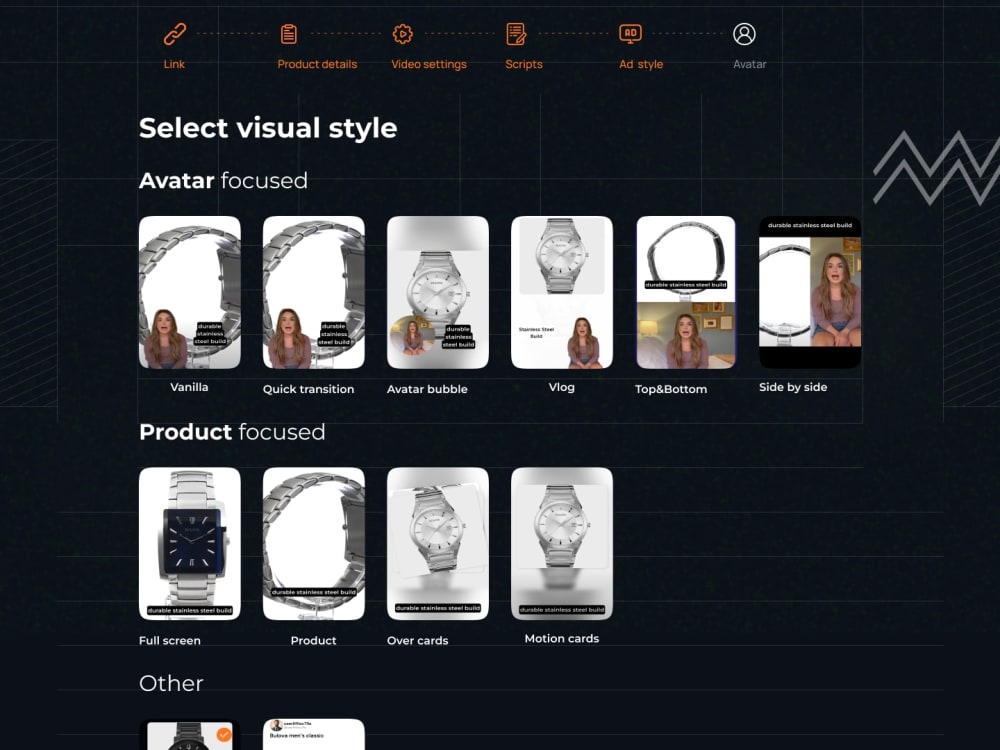Click the Vlog caption text
Viewport: 1000px width, 750px height.
point(562,387)
